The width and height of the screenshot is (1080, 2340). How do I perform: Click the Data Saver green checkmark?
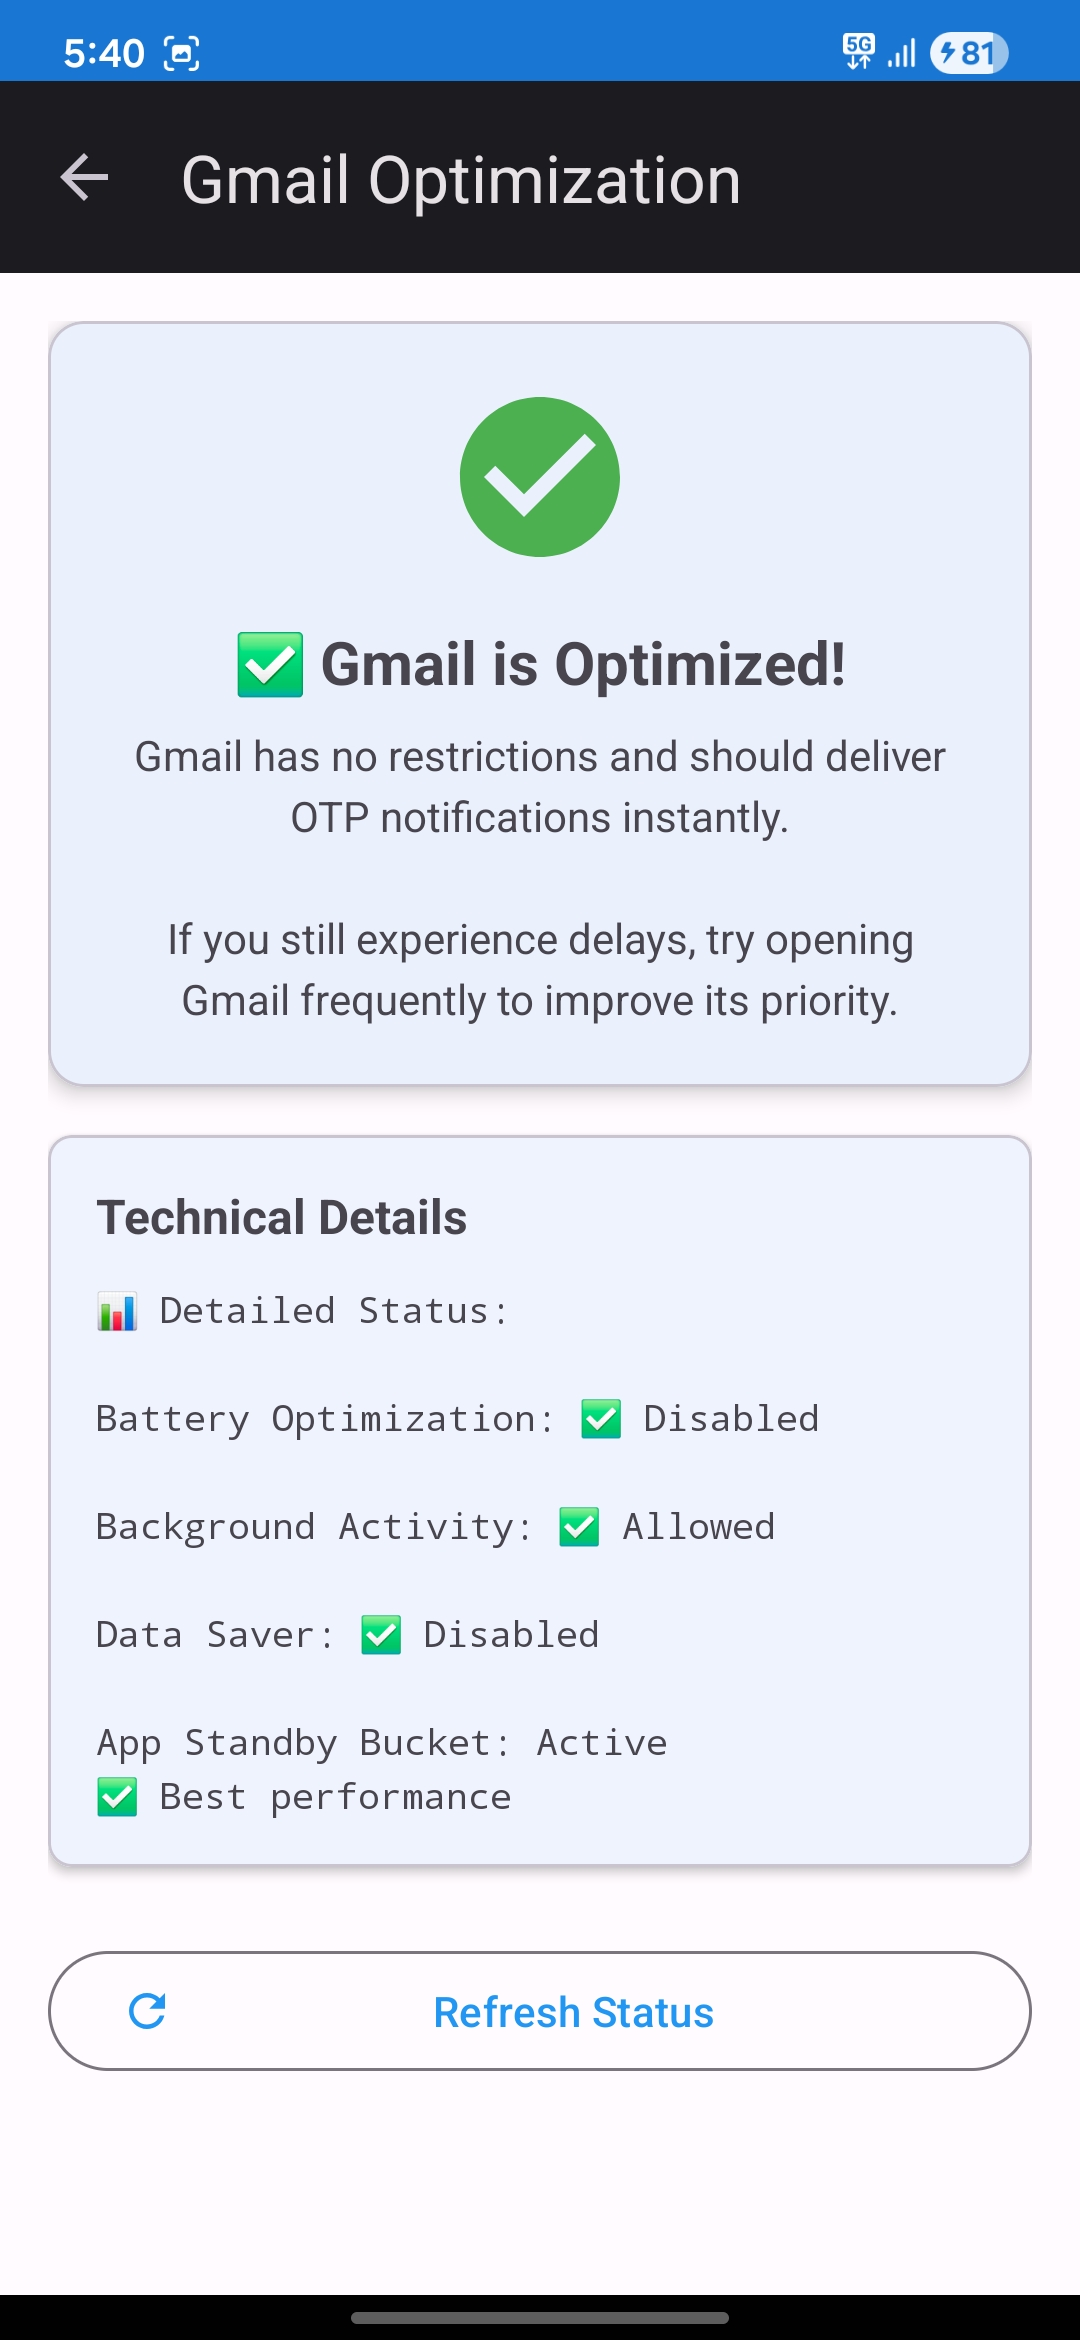click(381, 1635)
